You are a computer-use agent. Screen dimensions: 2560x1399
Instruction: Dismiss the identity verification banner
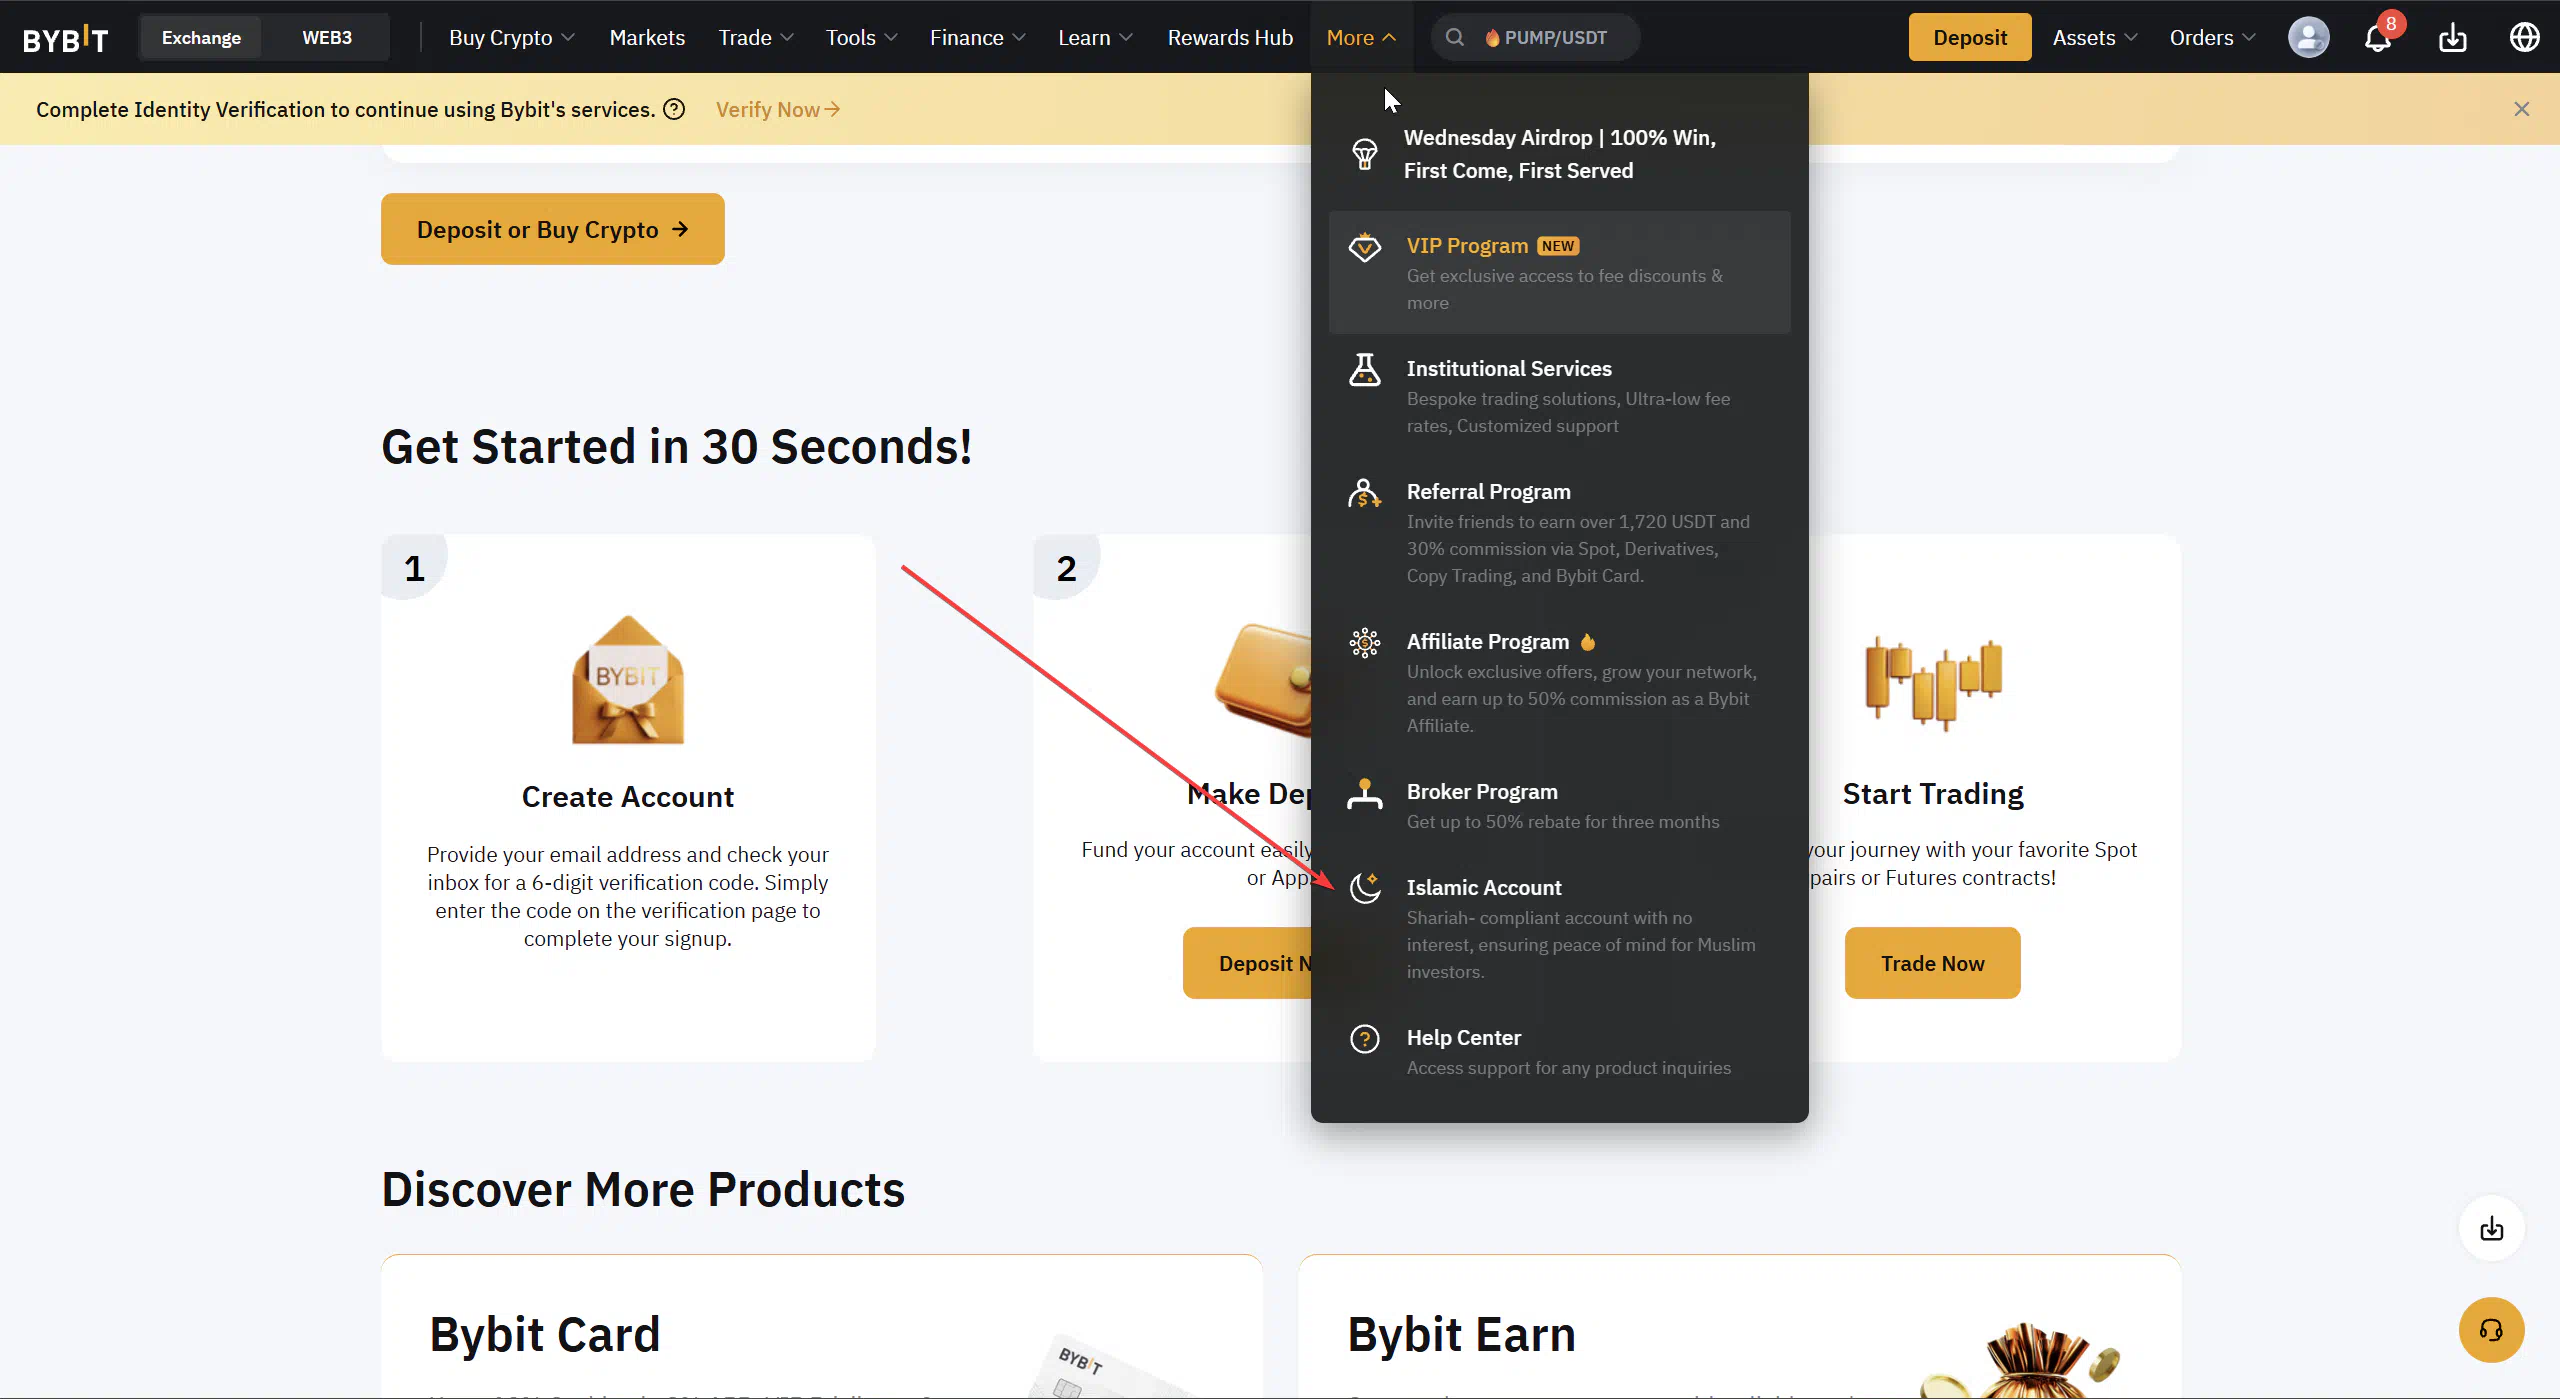[x=2521, y=109]
